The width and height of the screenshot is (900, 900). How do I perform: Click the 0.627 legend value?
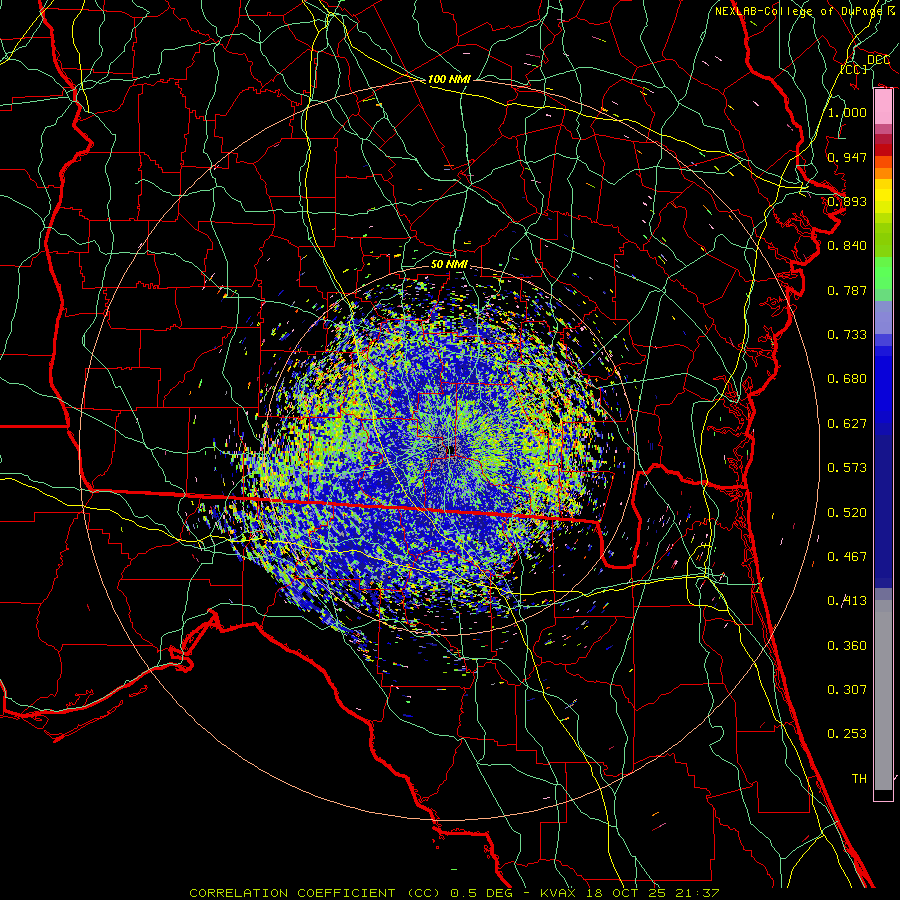pyautogui.click(x=847, y=424)
